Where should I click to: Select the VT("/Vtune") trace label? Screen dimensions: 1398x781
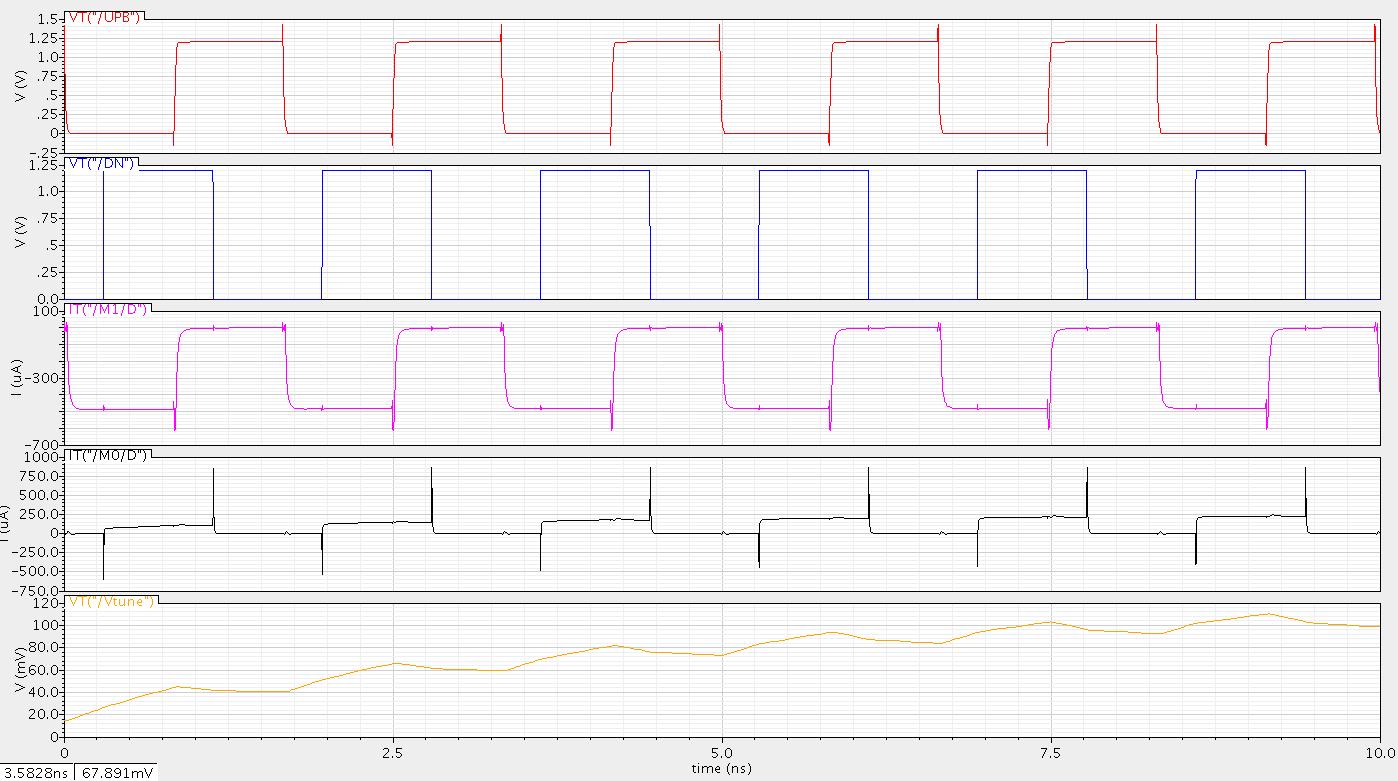(111, 602)
